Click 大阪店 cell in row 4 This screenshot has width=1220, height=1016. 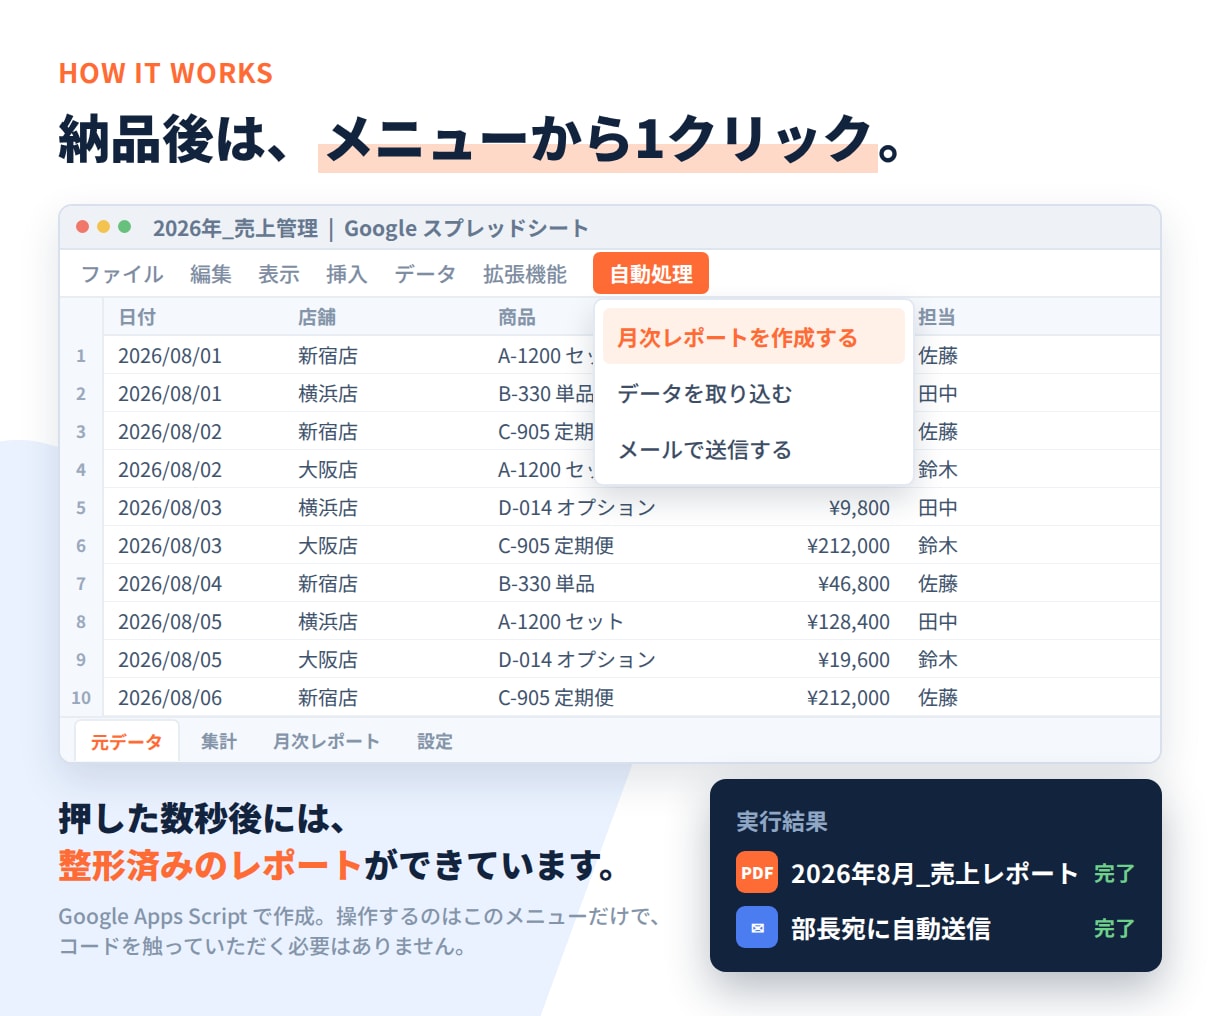[x=328, y=469]
